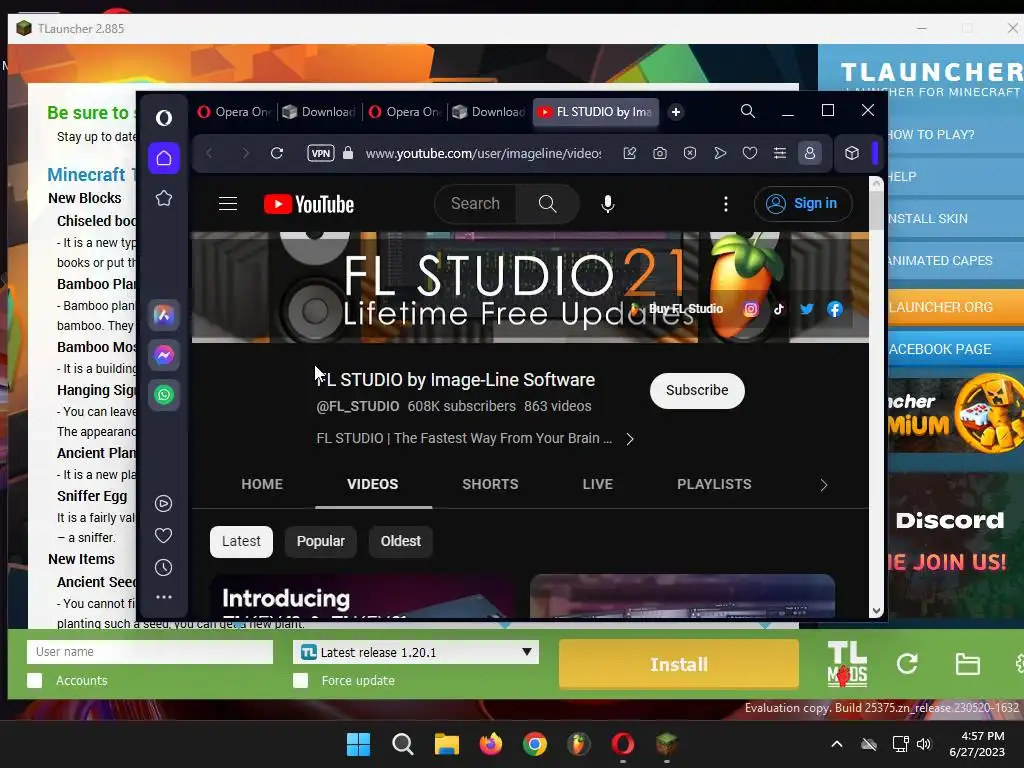Click the Buy FL Studio banner link
The height and width of the screenshot is (768, 1024).
click(x=677, y=309)
